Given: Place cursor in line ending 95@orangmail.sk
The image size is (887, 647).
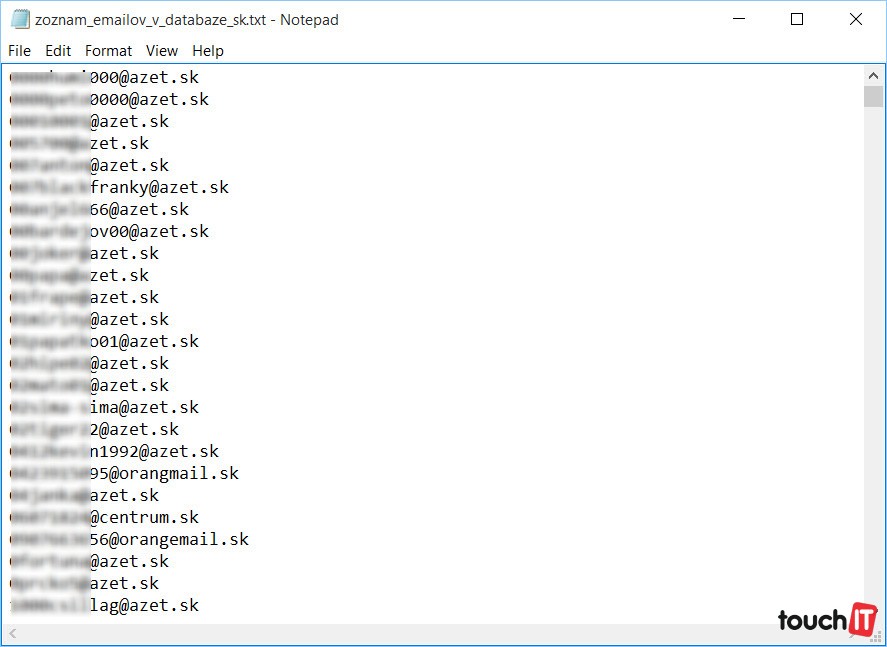Looking at the screenshot, I should pyautogui.click(x=124, y=473).
